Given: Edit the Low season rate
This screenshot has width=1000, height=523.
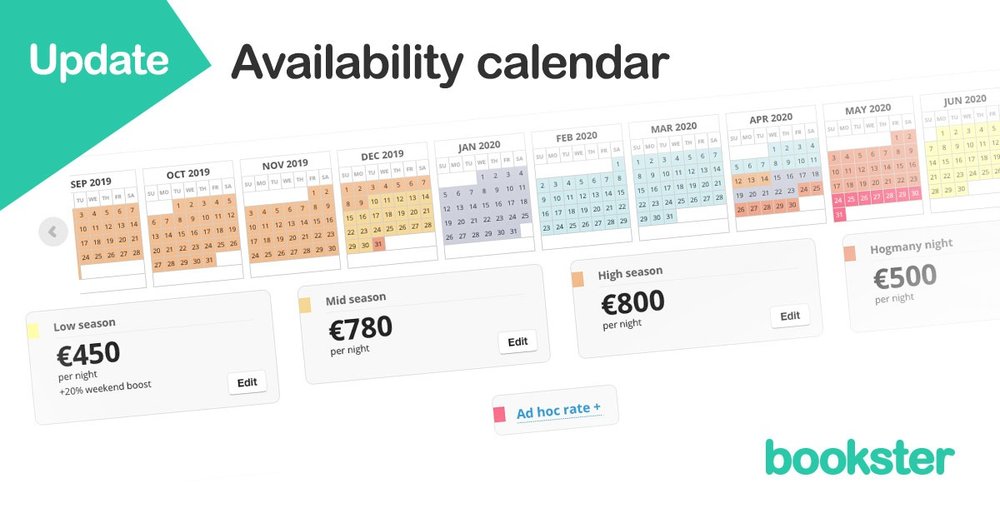Looking at the screenshot, I should click(x=247, y=382).
